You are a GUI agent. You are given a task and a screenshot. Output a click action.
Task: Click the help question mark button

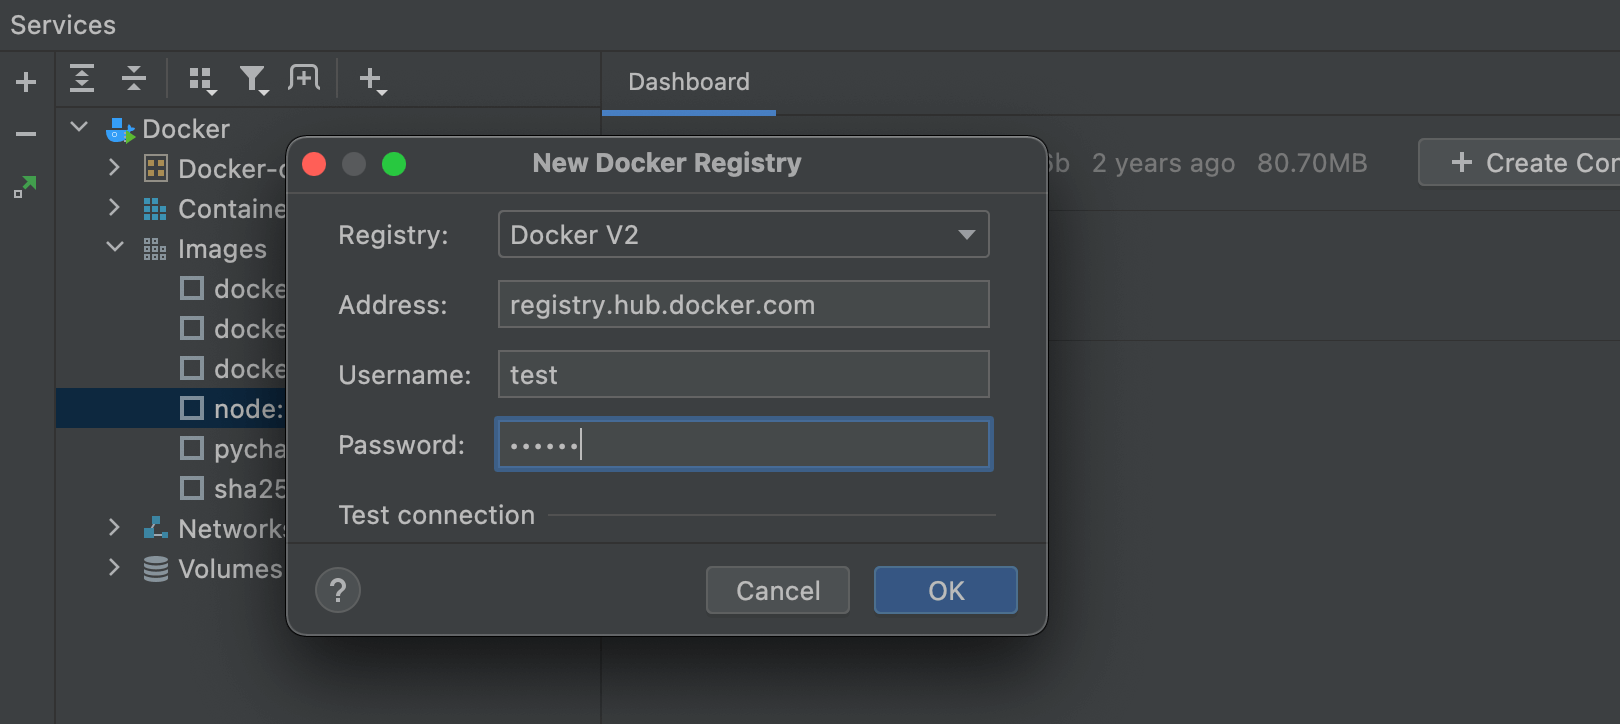point(338,590)
